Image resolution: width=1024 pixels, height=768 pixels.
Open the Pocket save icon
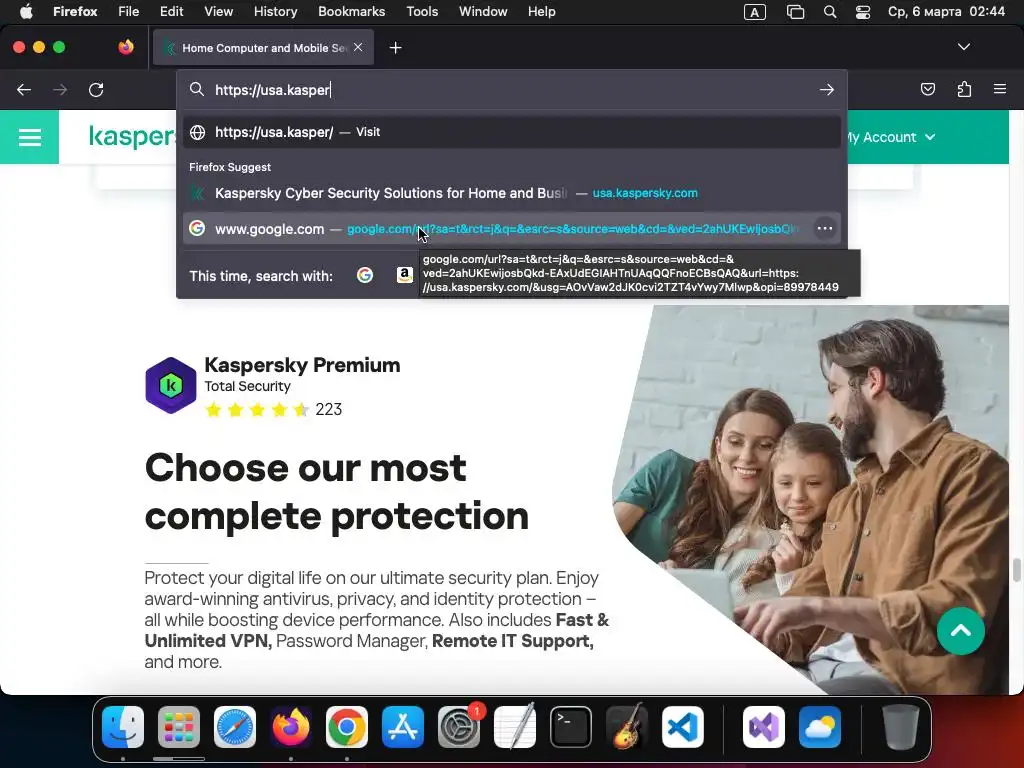pyautogui.click(x=927, y=89)
